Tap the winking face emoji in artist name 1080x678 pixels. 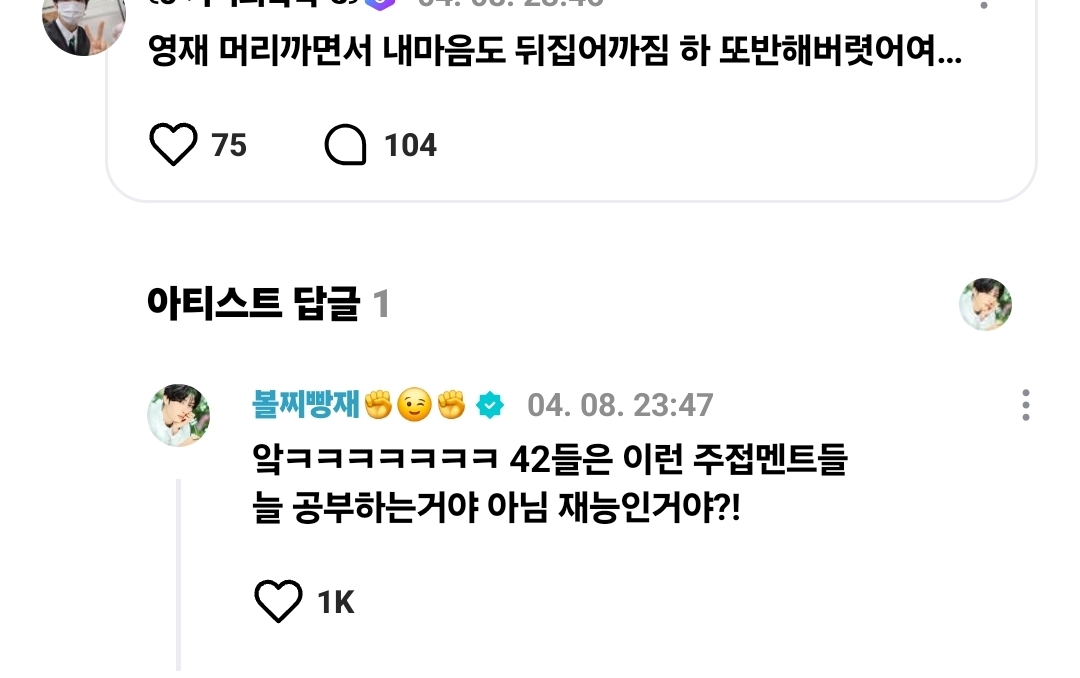click(415, 404)
